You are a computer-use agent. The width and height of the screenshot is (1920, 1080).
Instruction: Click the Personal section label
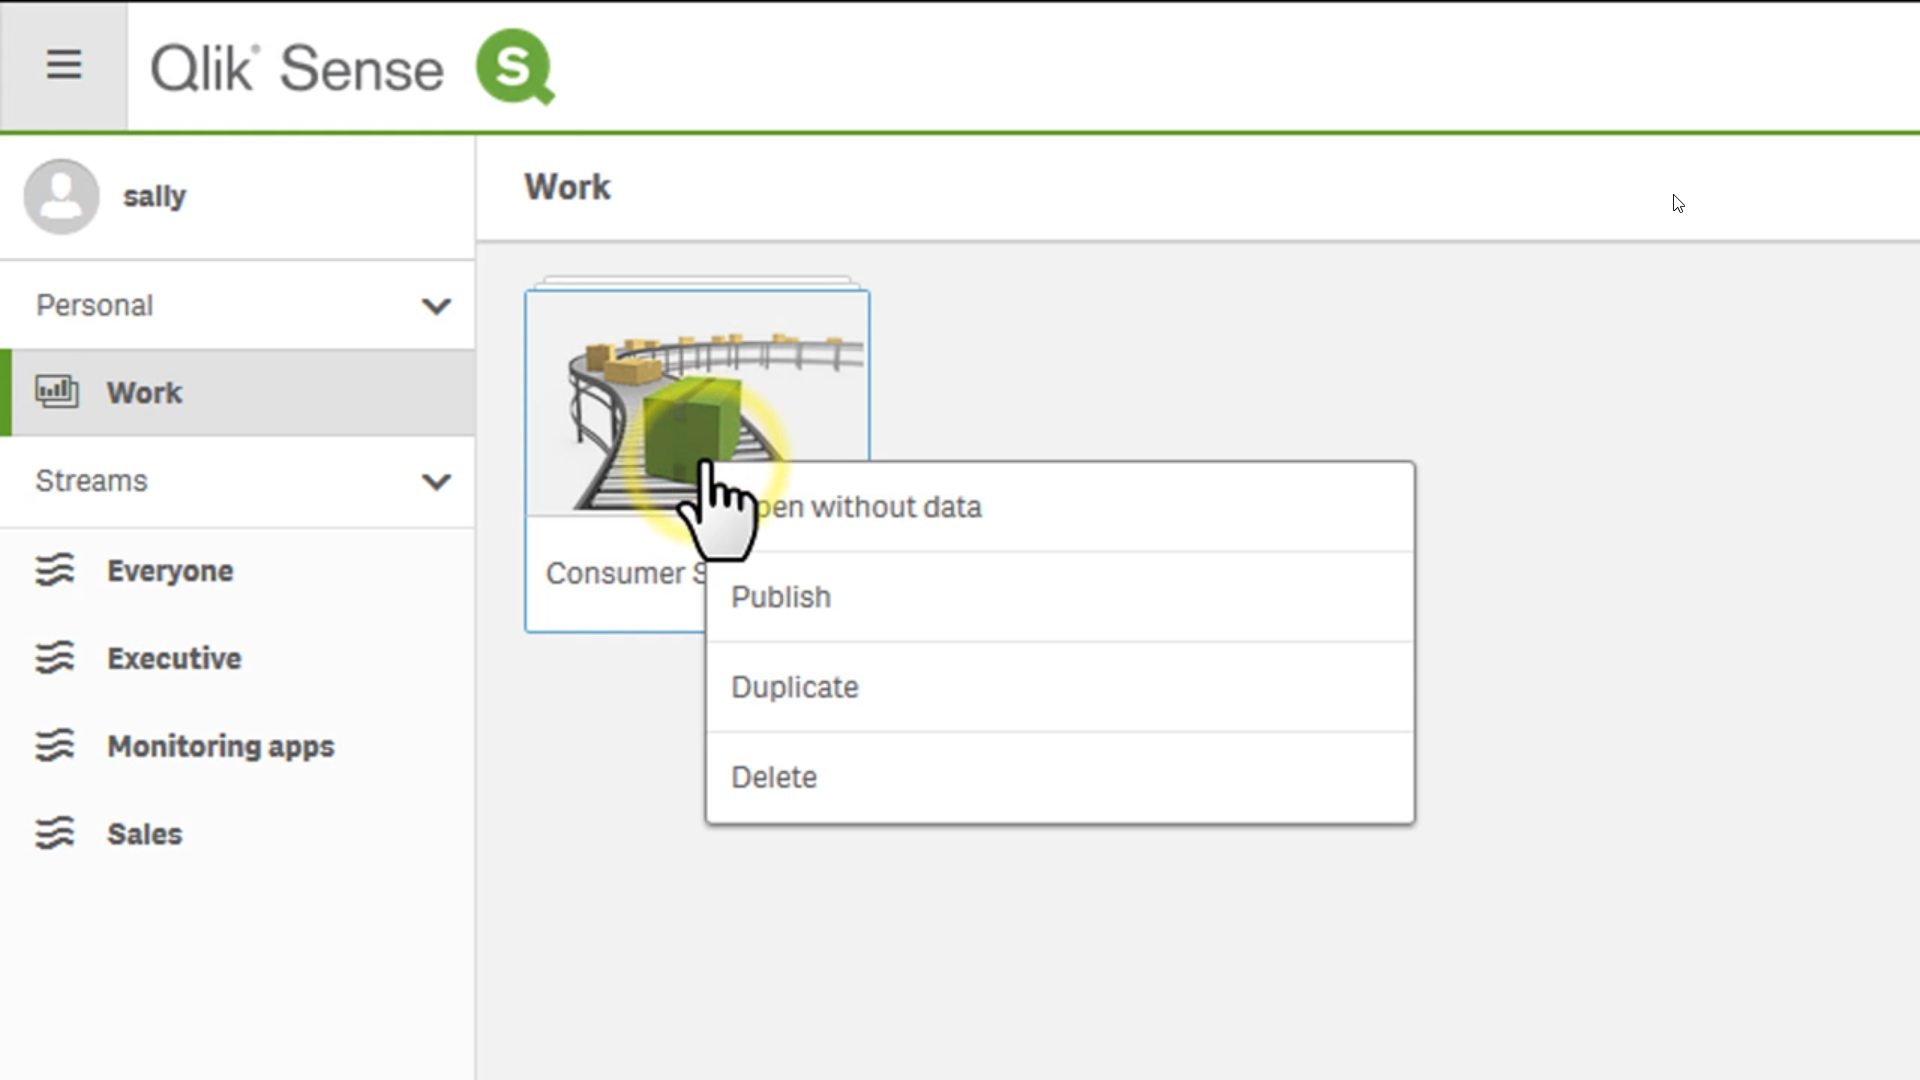(x=95, y=305)
